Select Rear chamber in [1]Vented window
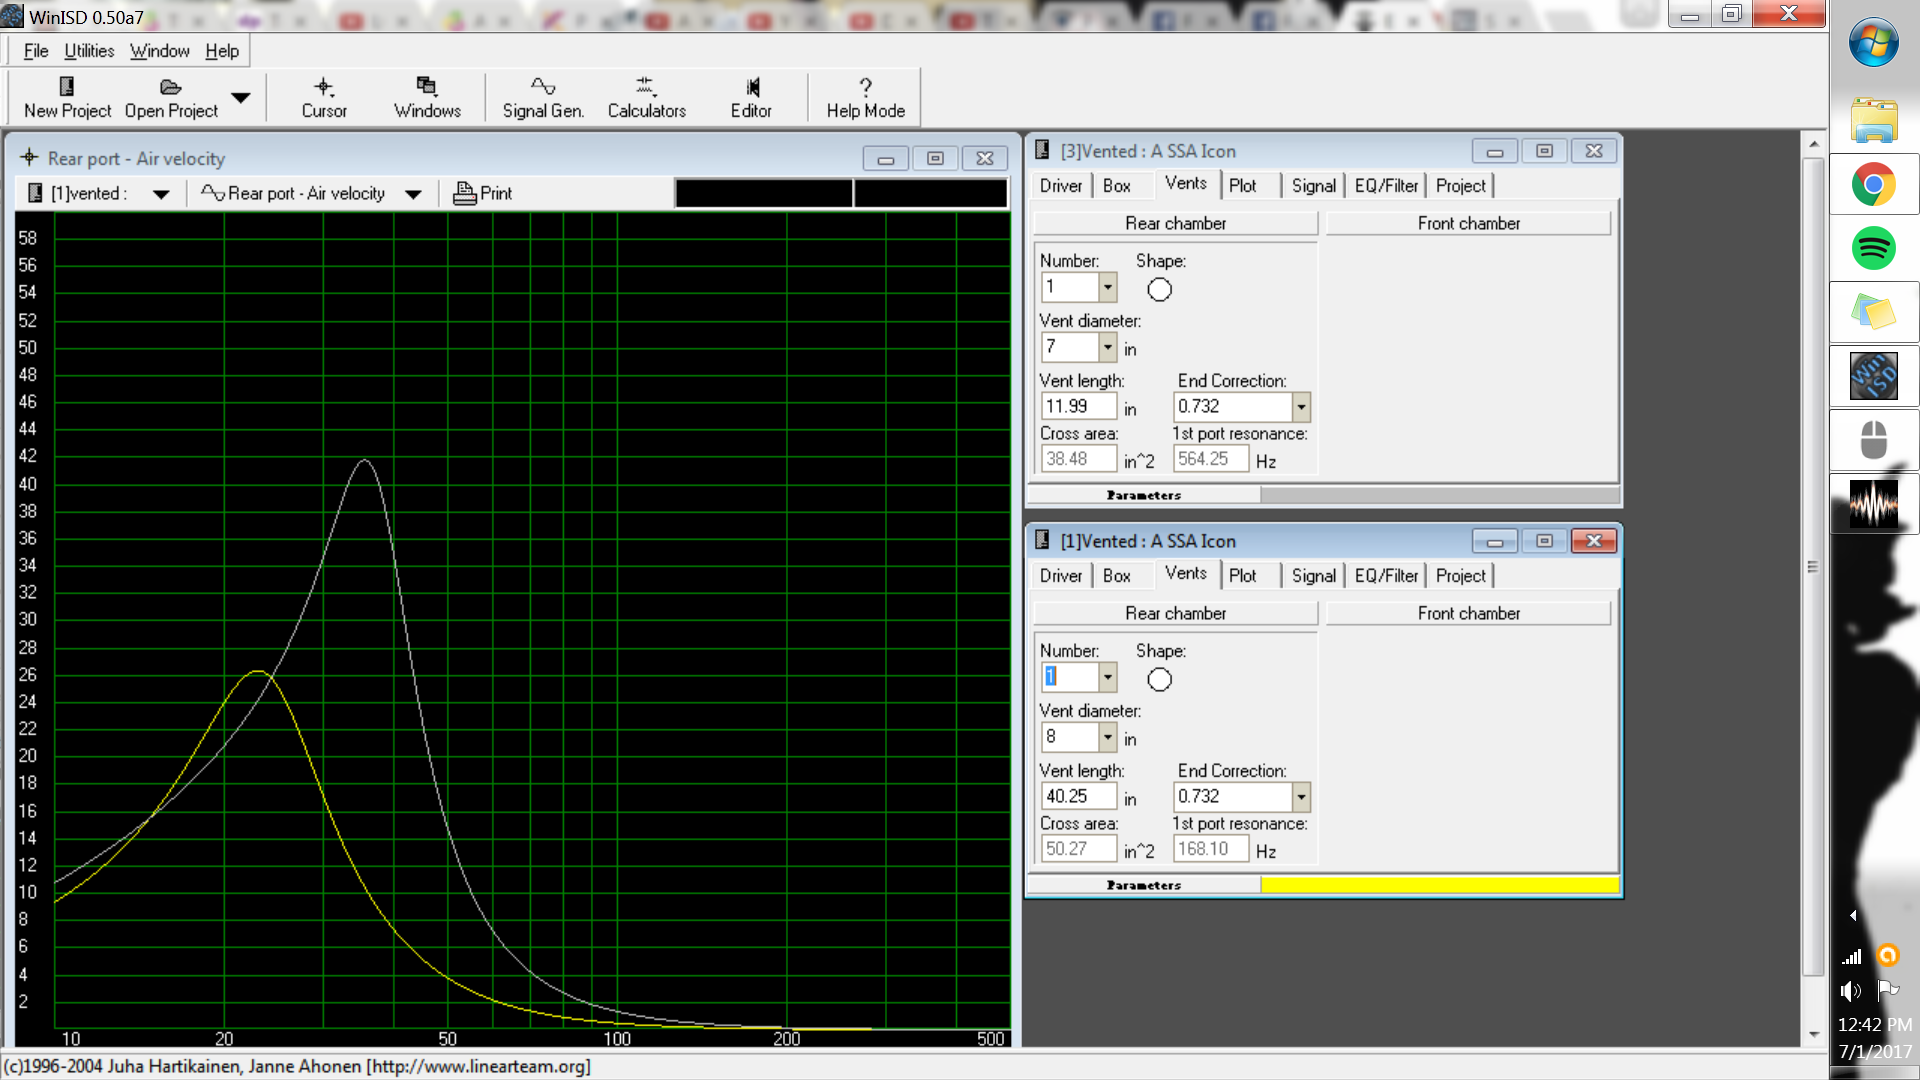 [x=1175, y=613]
